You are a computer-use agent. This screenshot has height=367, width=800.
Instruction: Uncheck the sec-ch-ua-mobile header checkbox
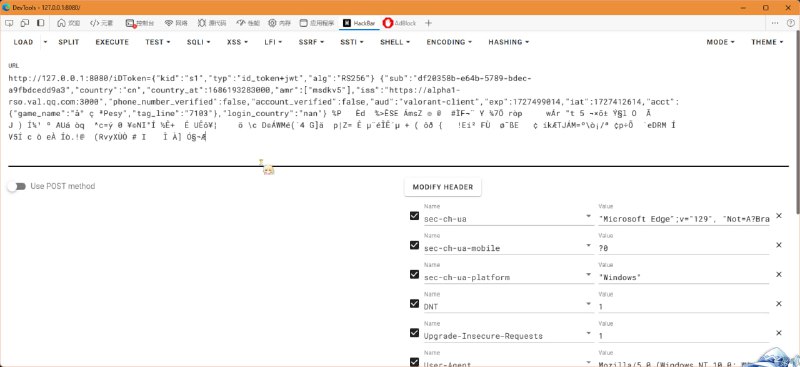[414, 245]
